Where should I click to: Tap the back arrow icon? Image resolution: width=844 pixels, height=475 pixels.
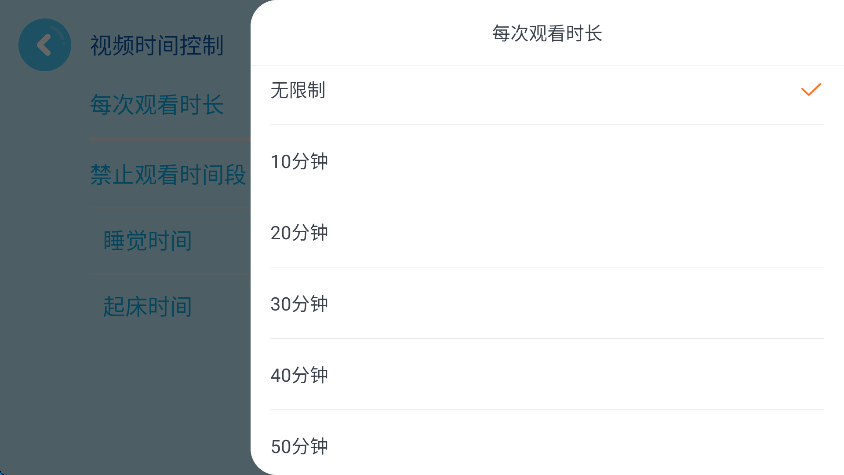tap(44, 45)
